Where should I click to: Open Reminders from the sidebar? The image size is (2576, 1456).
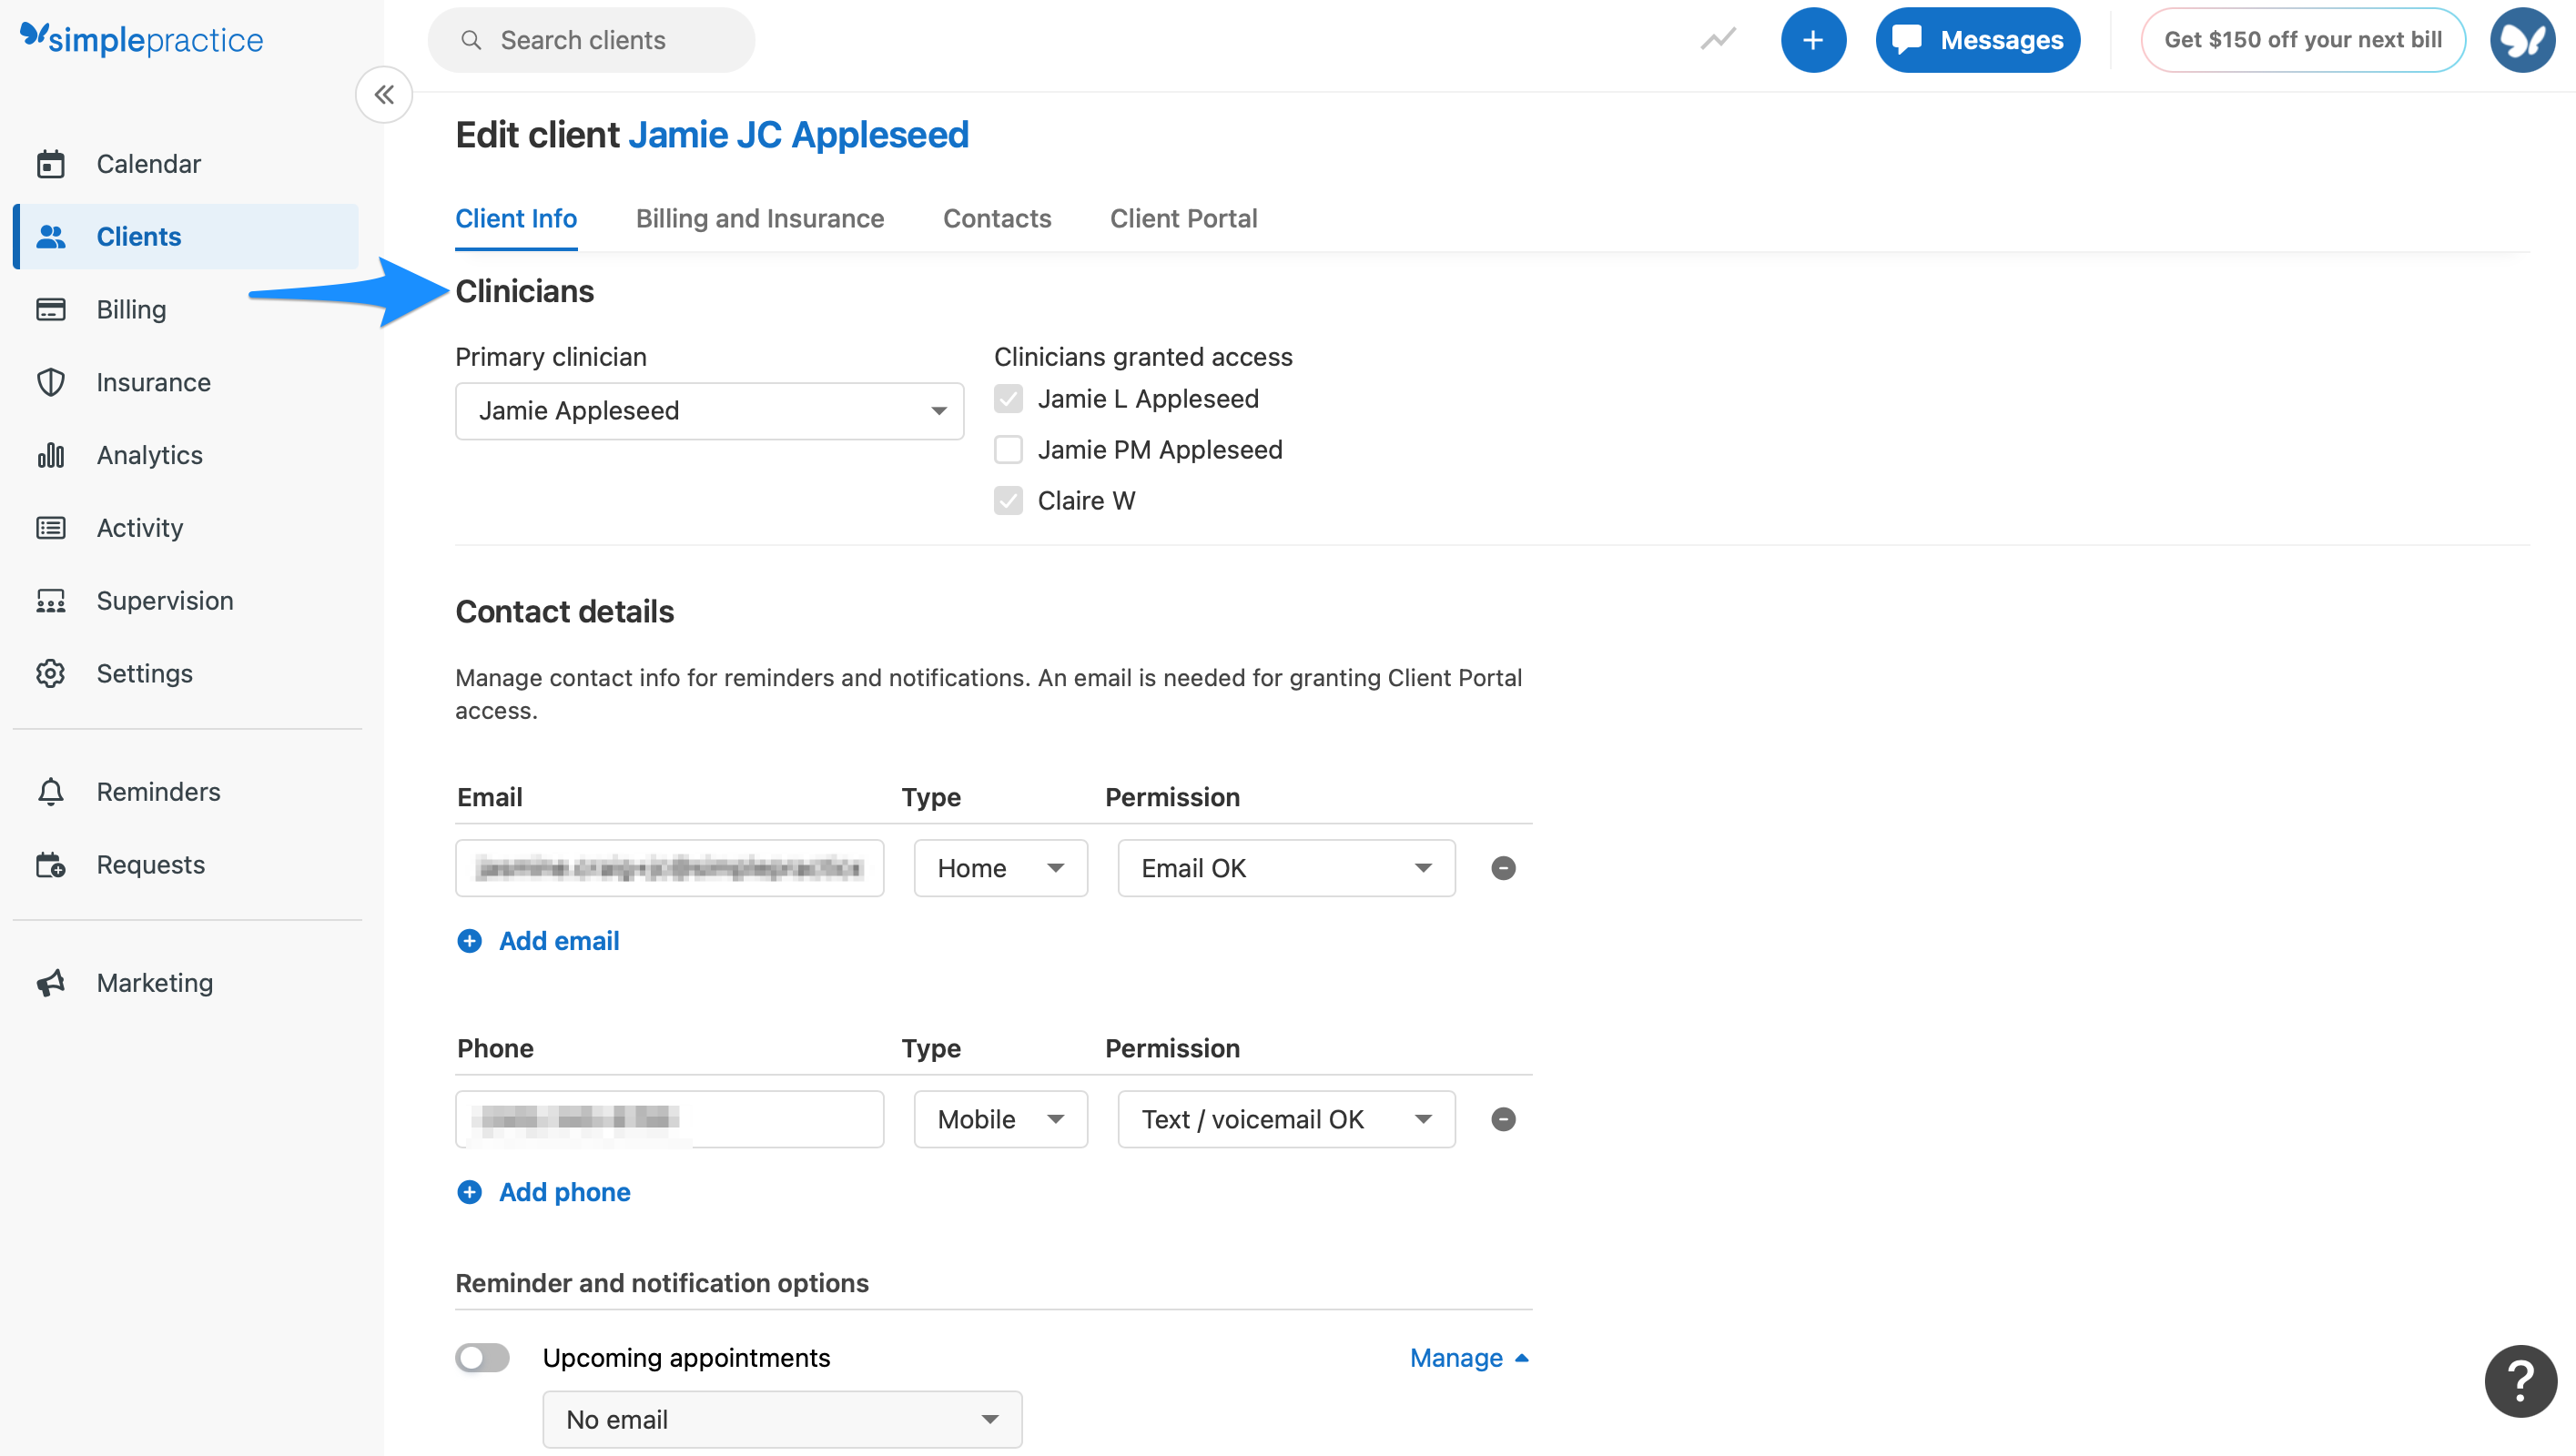[158, 791]
